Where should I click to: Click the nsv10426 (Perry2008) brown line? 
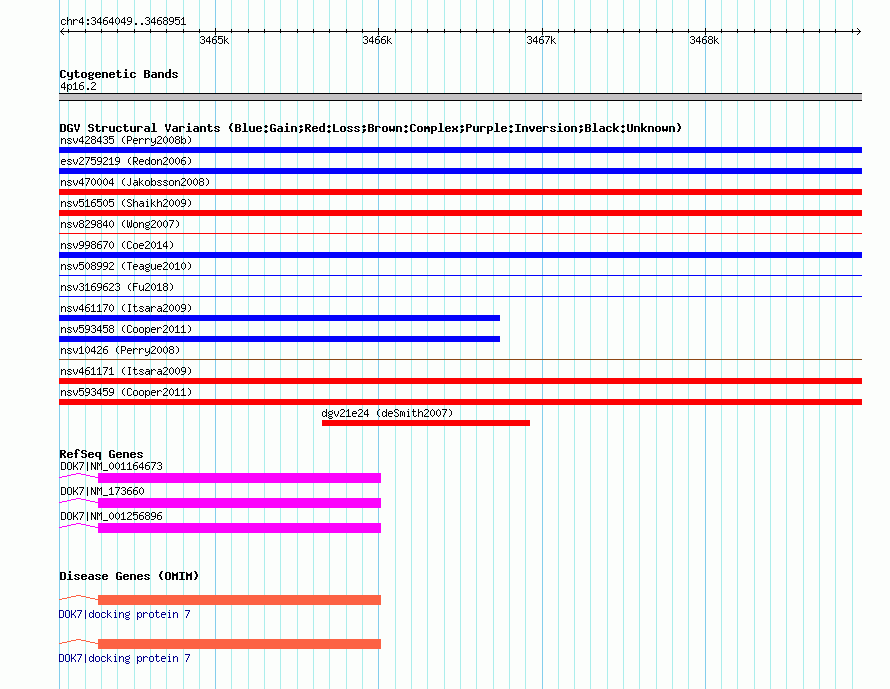[460, 359]
